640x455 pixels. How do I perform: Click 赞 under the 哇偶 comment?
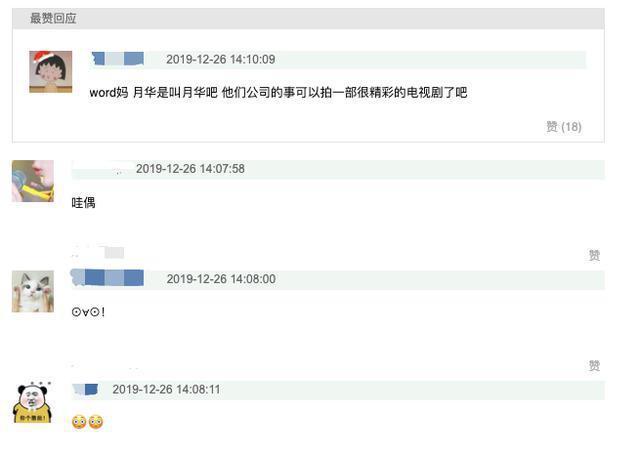(594, 255)
